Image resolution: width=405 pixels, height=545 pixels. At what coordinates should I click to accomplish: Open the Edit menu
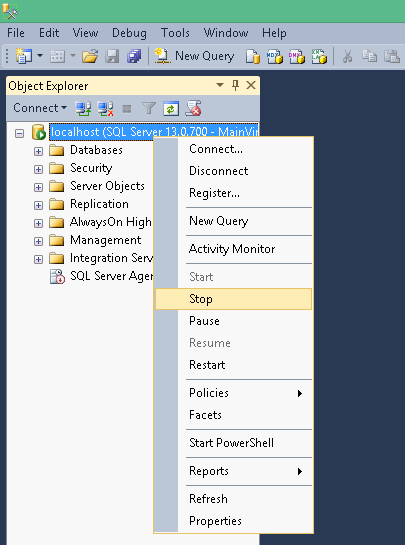tap(49, 33)
